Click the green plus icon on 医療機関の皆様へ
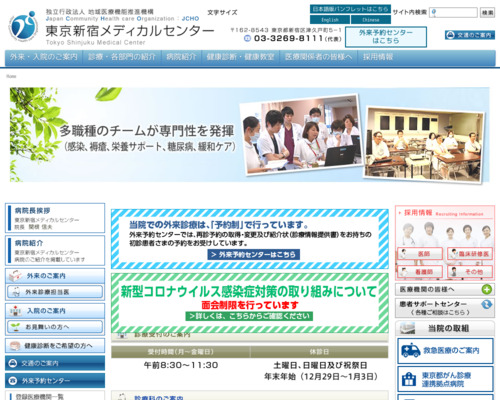Viewport: 500px width, 400px height. click(x=487, y=289)
